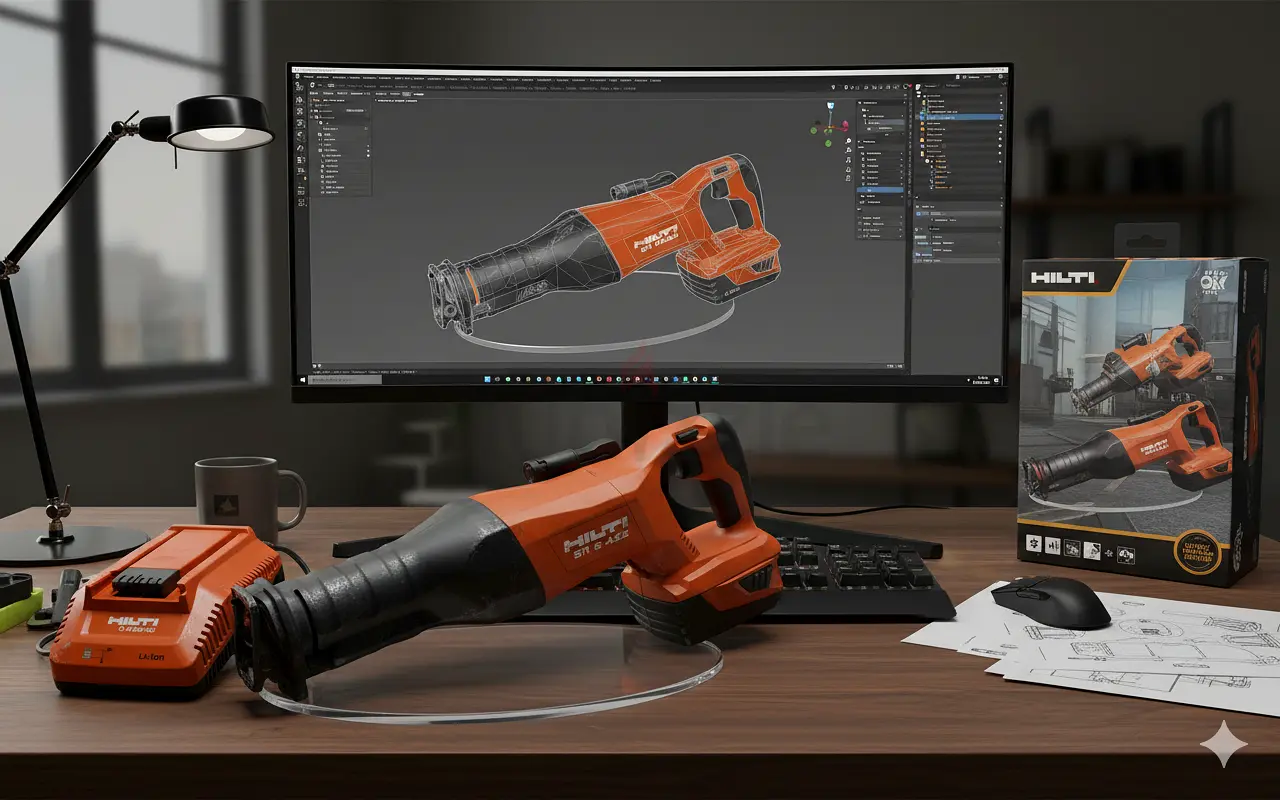Click the blue Z axis on the navigation gizmo

tap(829, 106)
